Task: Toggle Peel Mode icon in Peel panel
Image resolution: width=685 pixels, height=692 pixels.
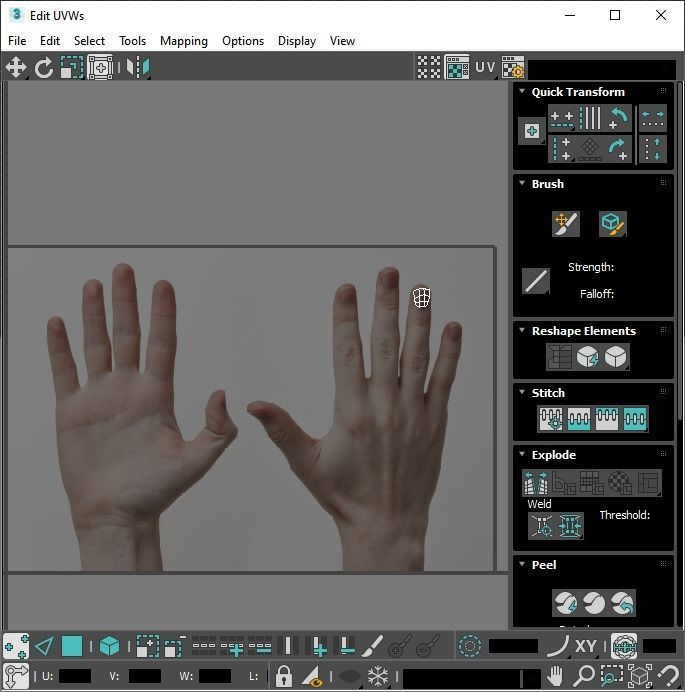Action: click(x=594, y=603)
